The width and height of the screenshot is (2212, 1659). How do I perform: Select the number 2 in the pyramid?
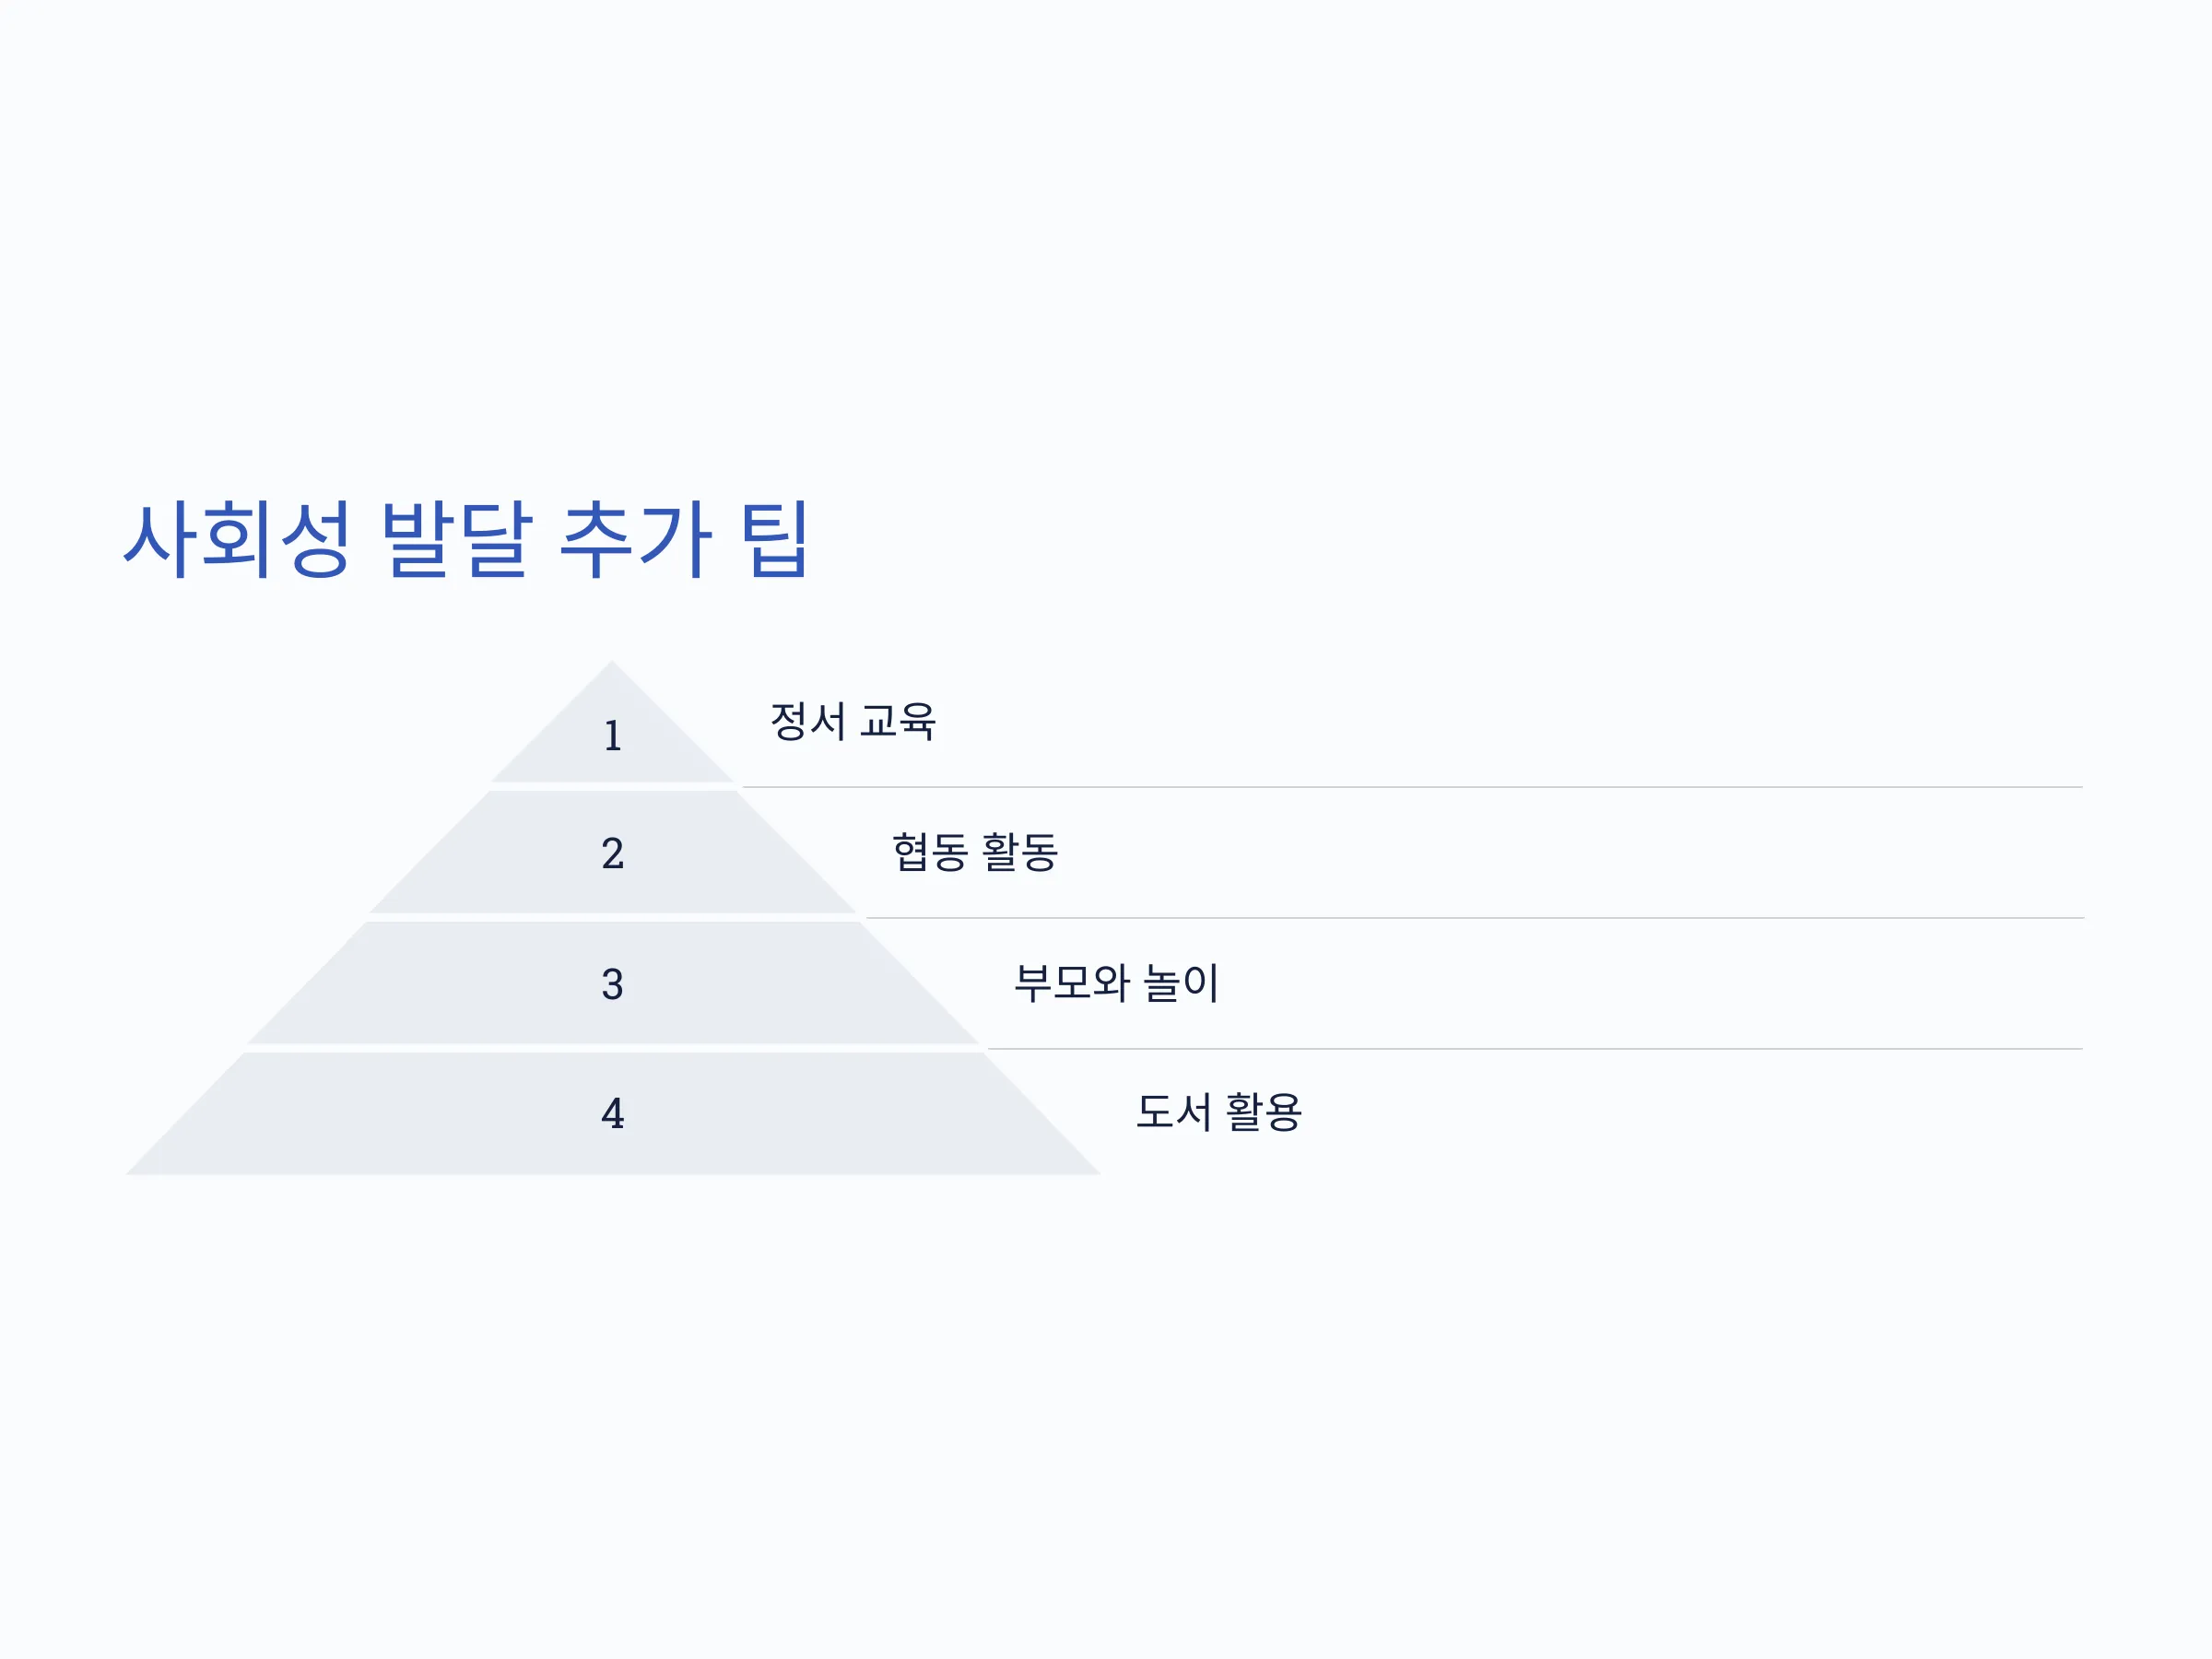coord(613,853)
